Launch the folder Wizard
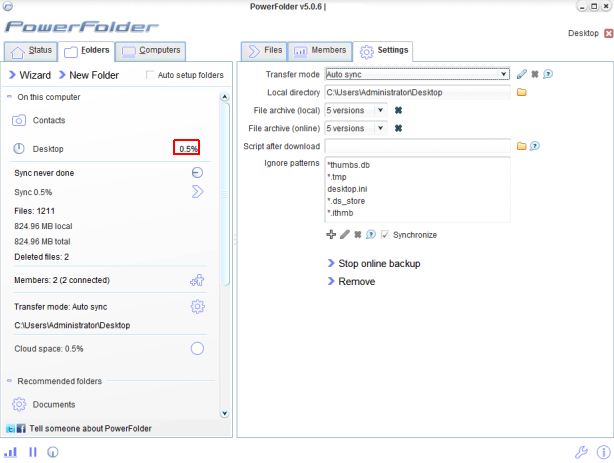The image size is (614, 463). coord(30,75)
